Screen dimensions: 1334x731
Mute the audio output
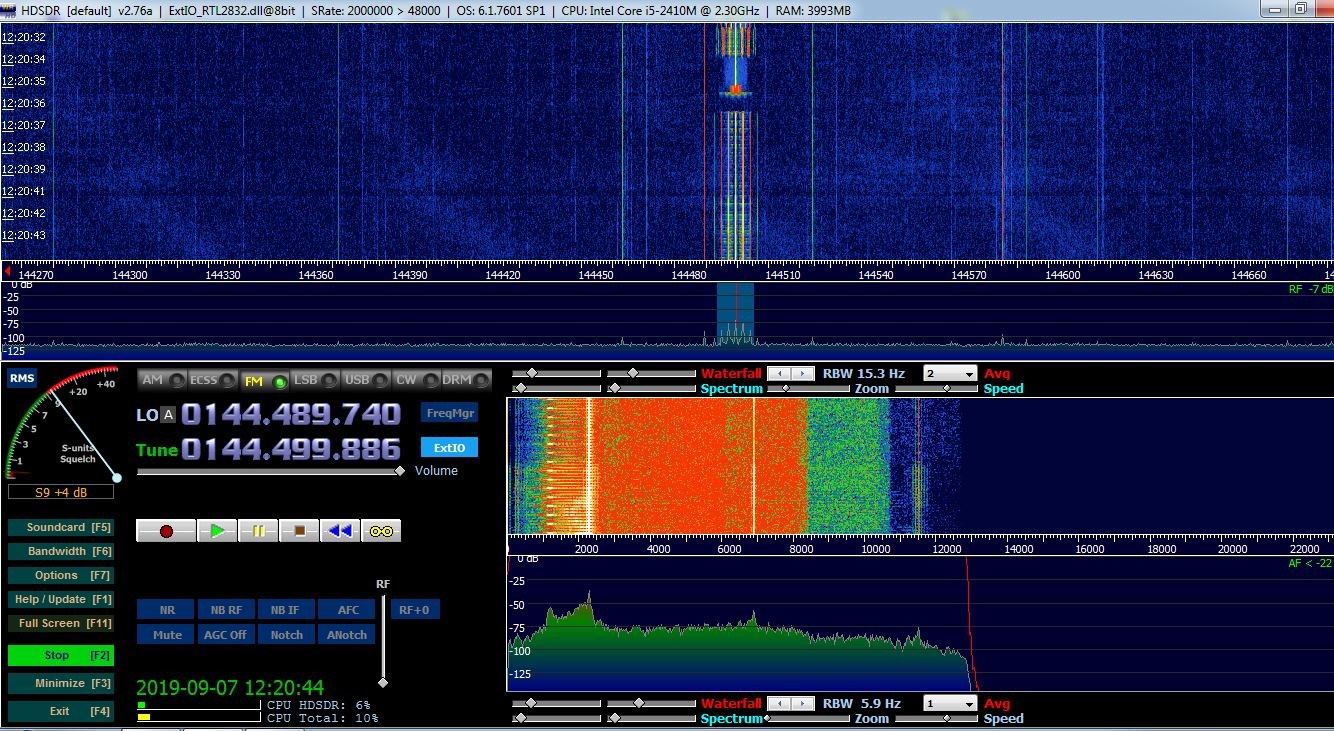167,635
